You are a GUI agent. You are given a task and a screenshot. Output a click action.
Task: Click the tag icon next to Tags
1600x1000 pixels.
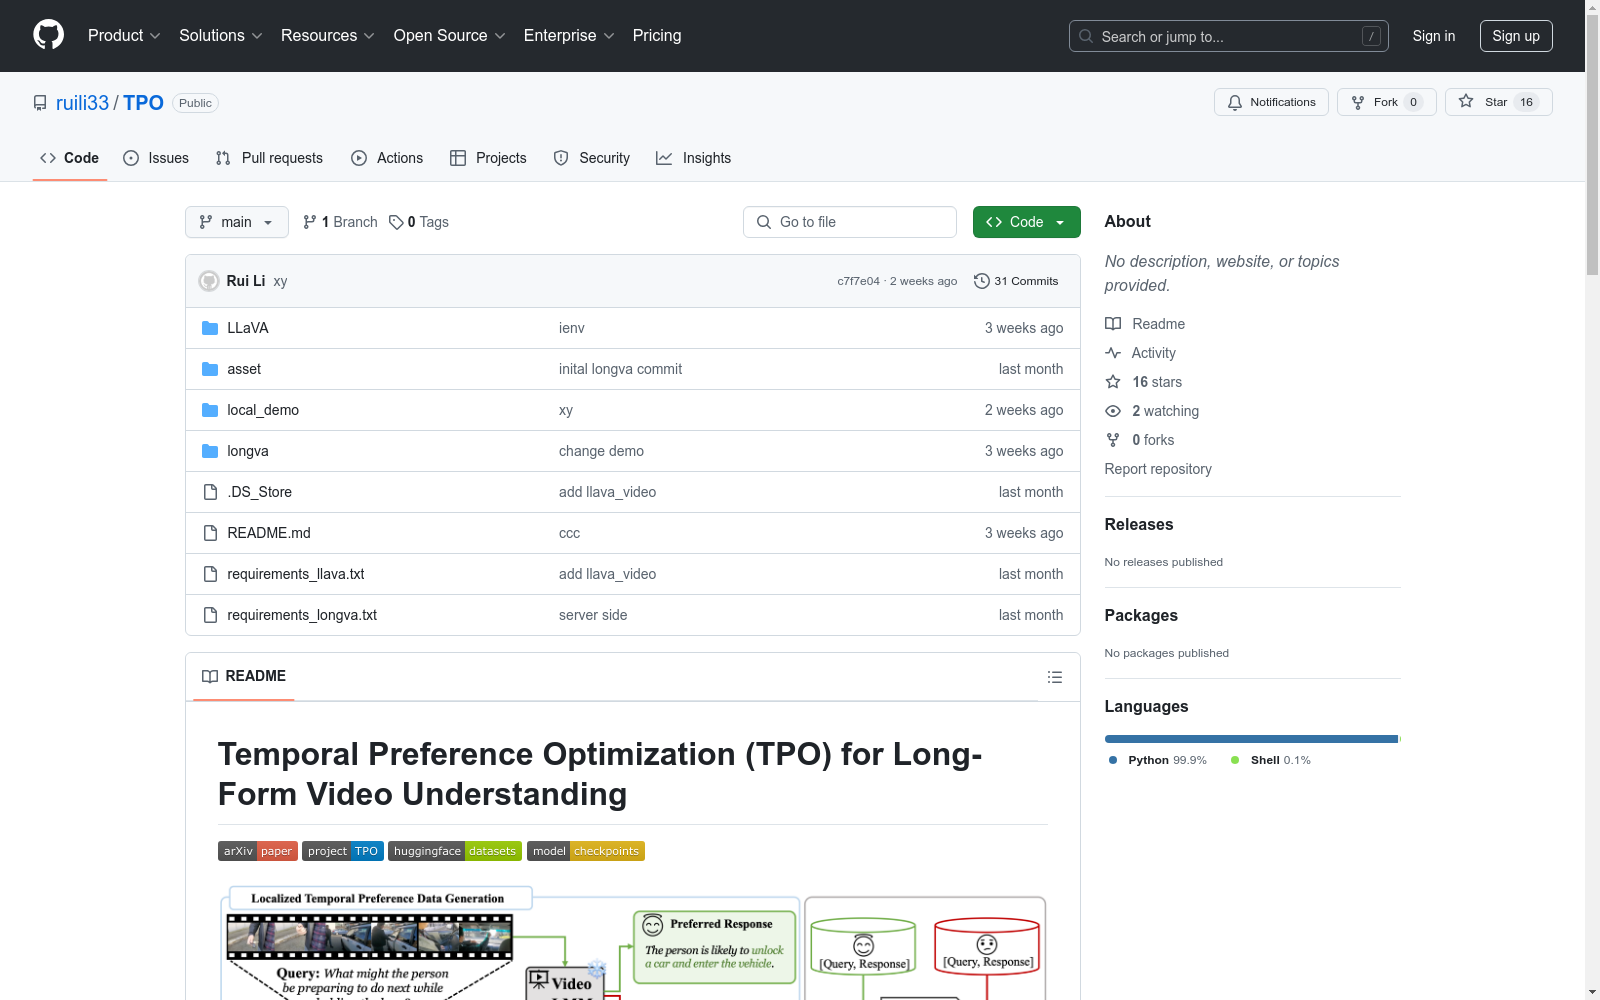coord(396,222)
